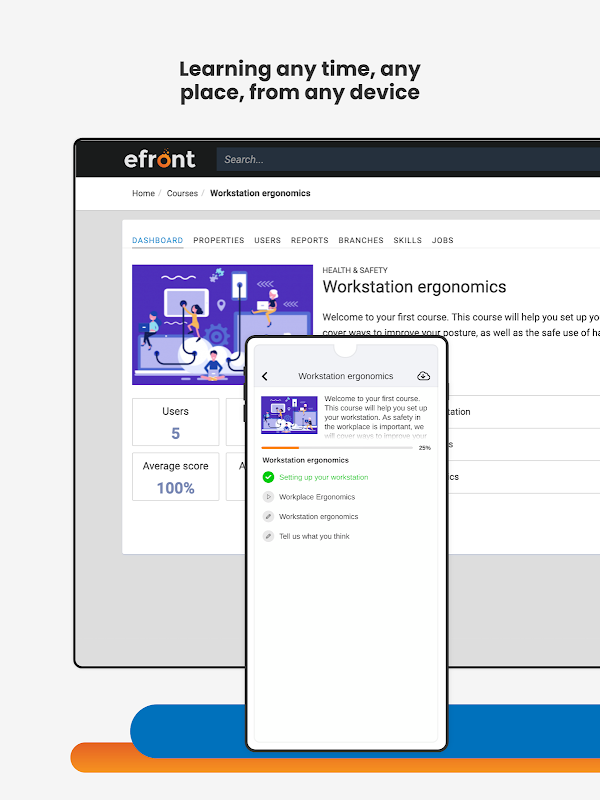Click the Search field in top bar
The height and width of the screenshot is (800, 600).
tap(408, 159)
